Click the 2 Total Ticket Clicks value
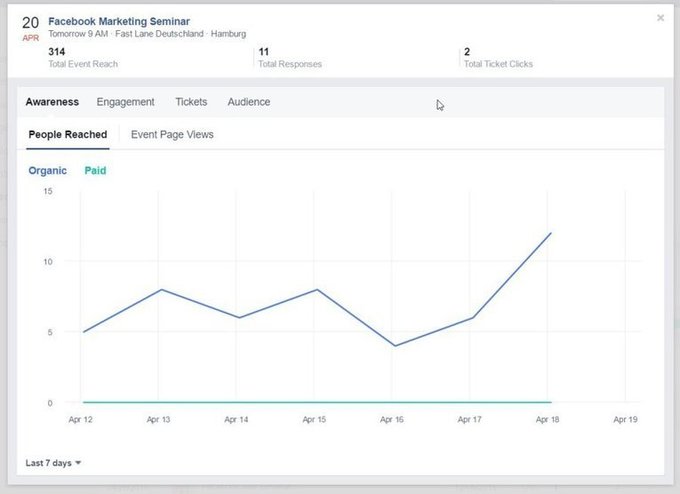 [467, 52]
